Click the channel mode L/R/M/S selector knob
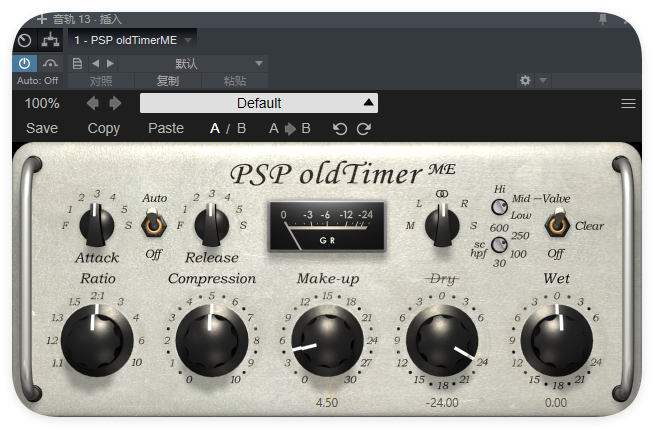Viewport: 654px width, 429px height. pyautogui.click(x=442, y=225)
